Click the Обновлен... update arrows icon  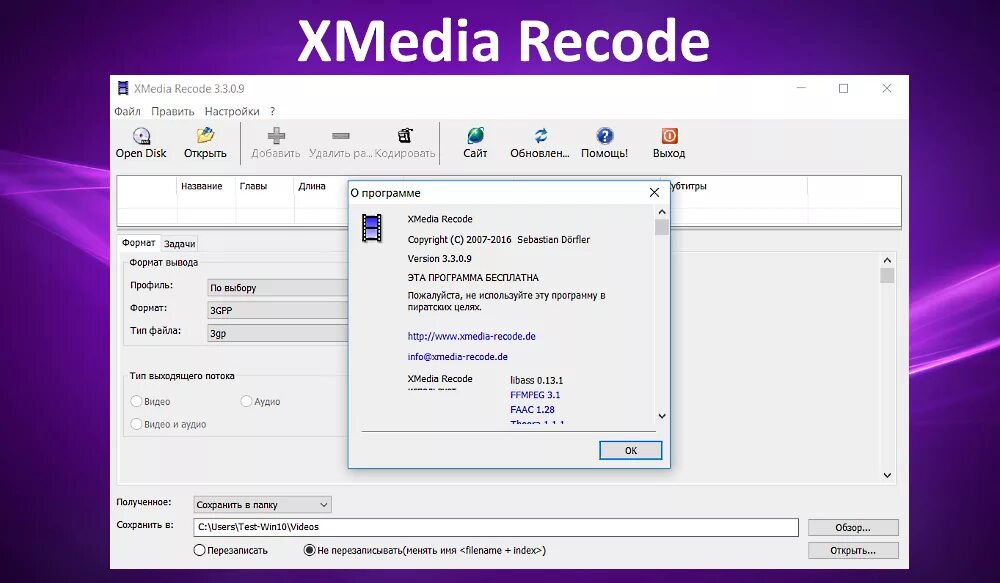pos(540,135)
